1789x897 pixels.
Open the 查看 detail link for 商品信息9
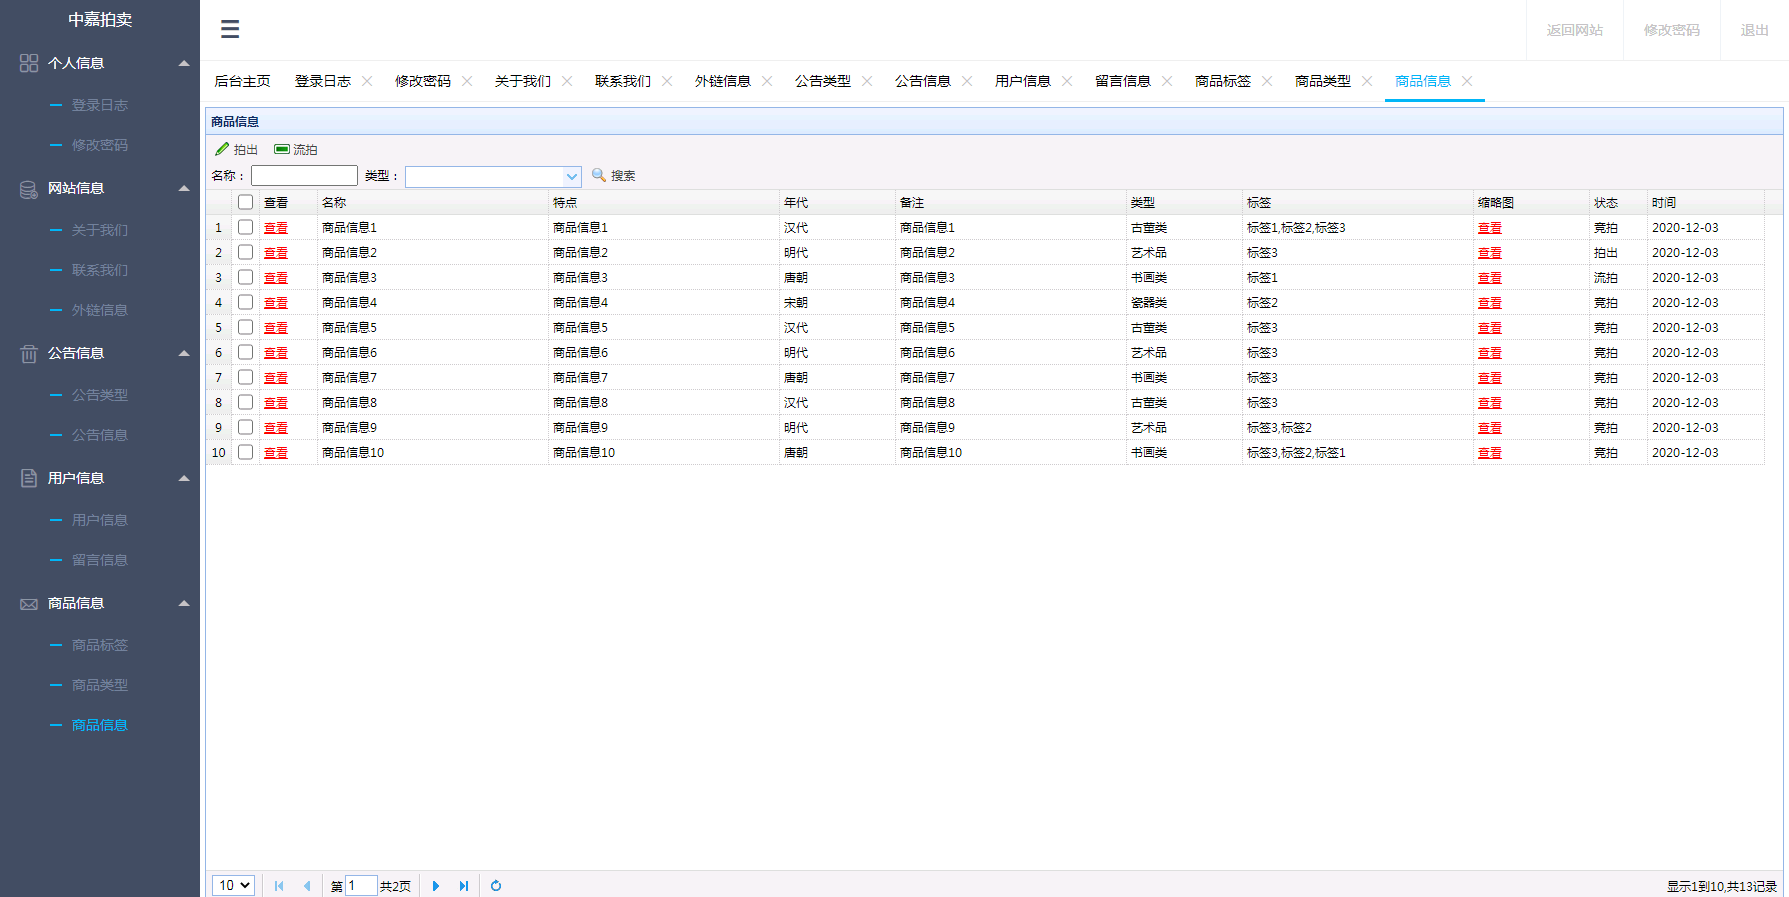click(x=276, y=428)
